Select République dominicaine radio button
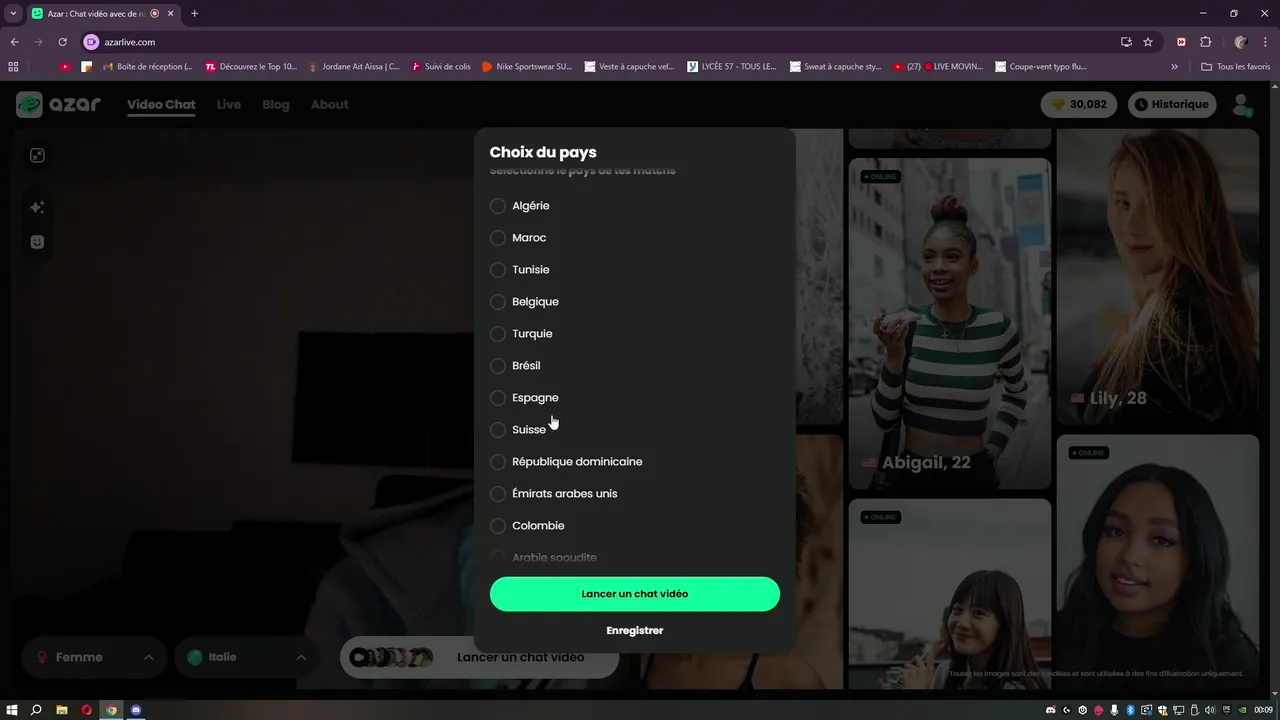 tap(498, 462)
